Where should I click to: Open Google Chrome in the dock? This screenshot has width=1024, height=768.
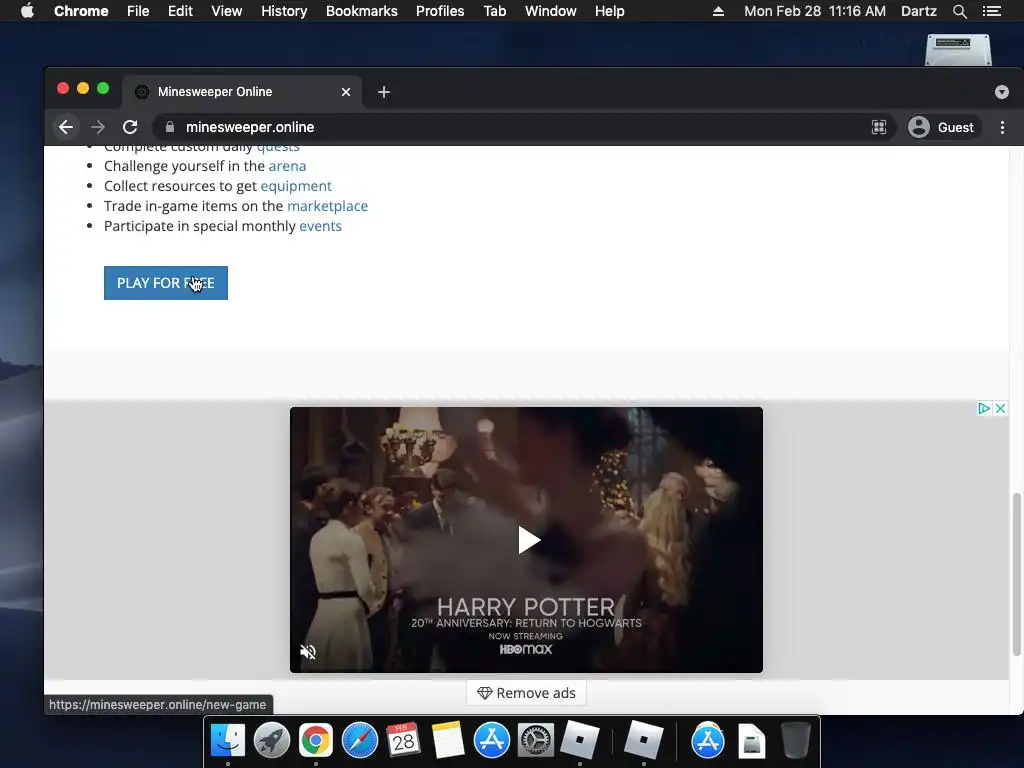(315, 741)
